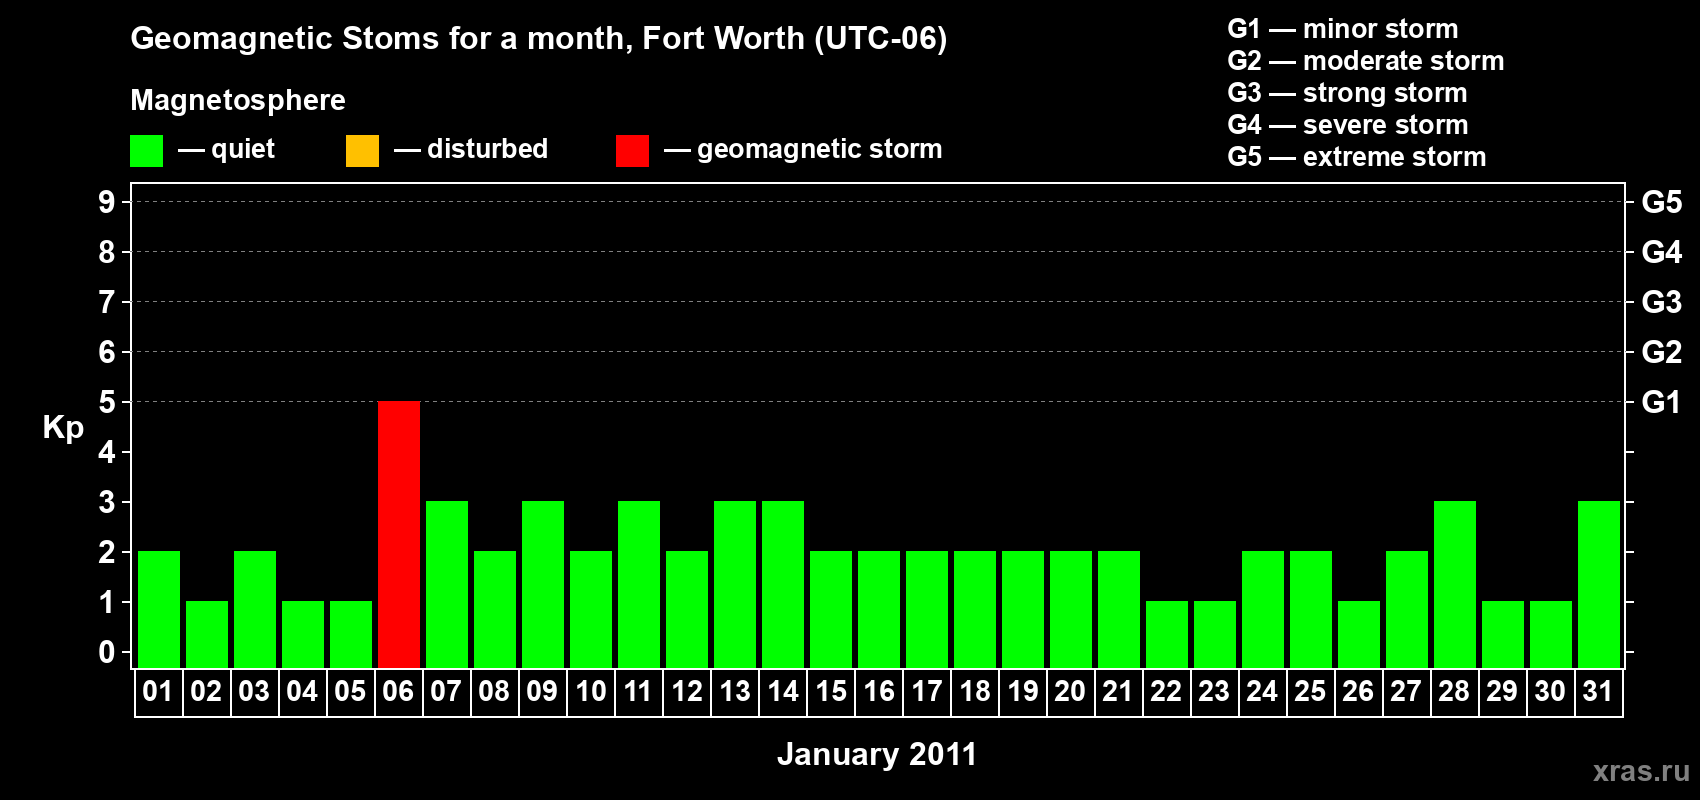Screen dimensions: 1700x800
Task: Click the 'Kp' axis label
Action: [63, 428]
